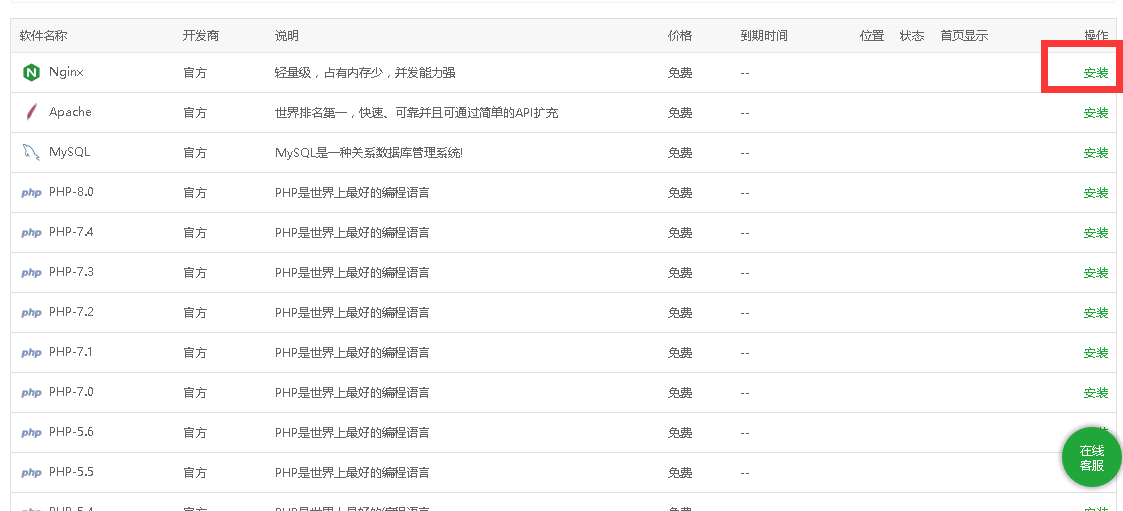Image resolution: width=1123 pixels, height=511 pixels.
Task: Click the PHP-5.6 row description text
Action: pyautogui.click(x=352, y=433)
